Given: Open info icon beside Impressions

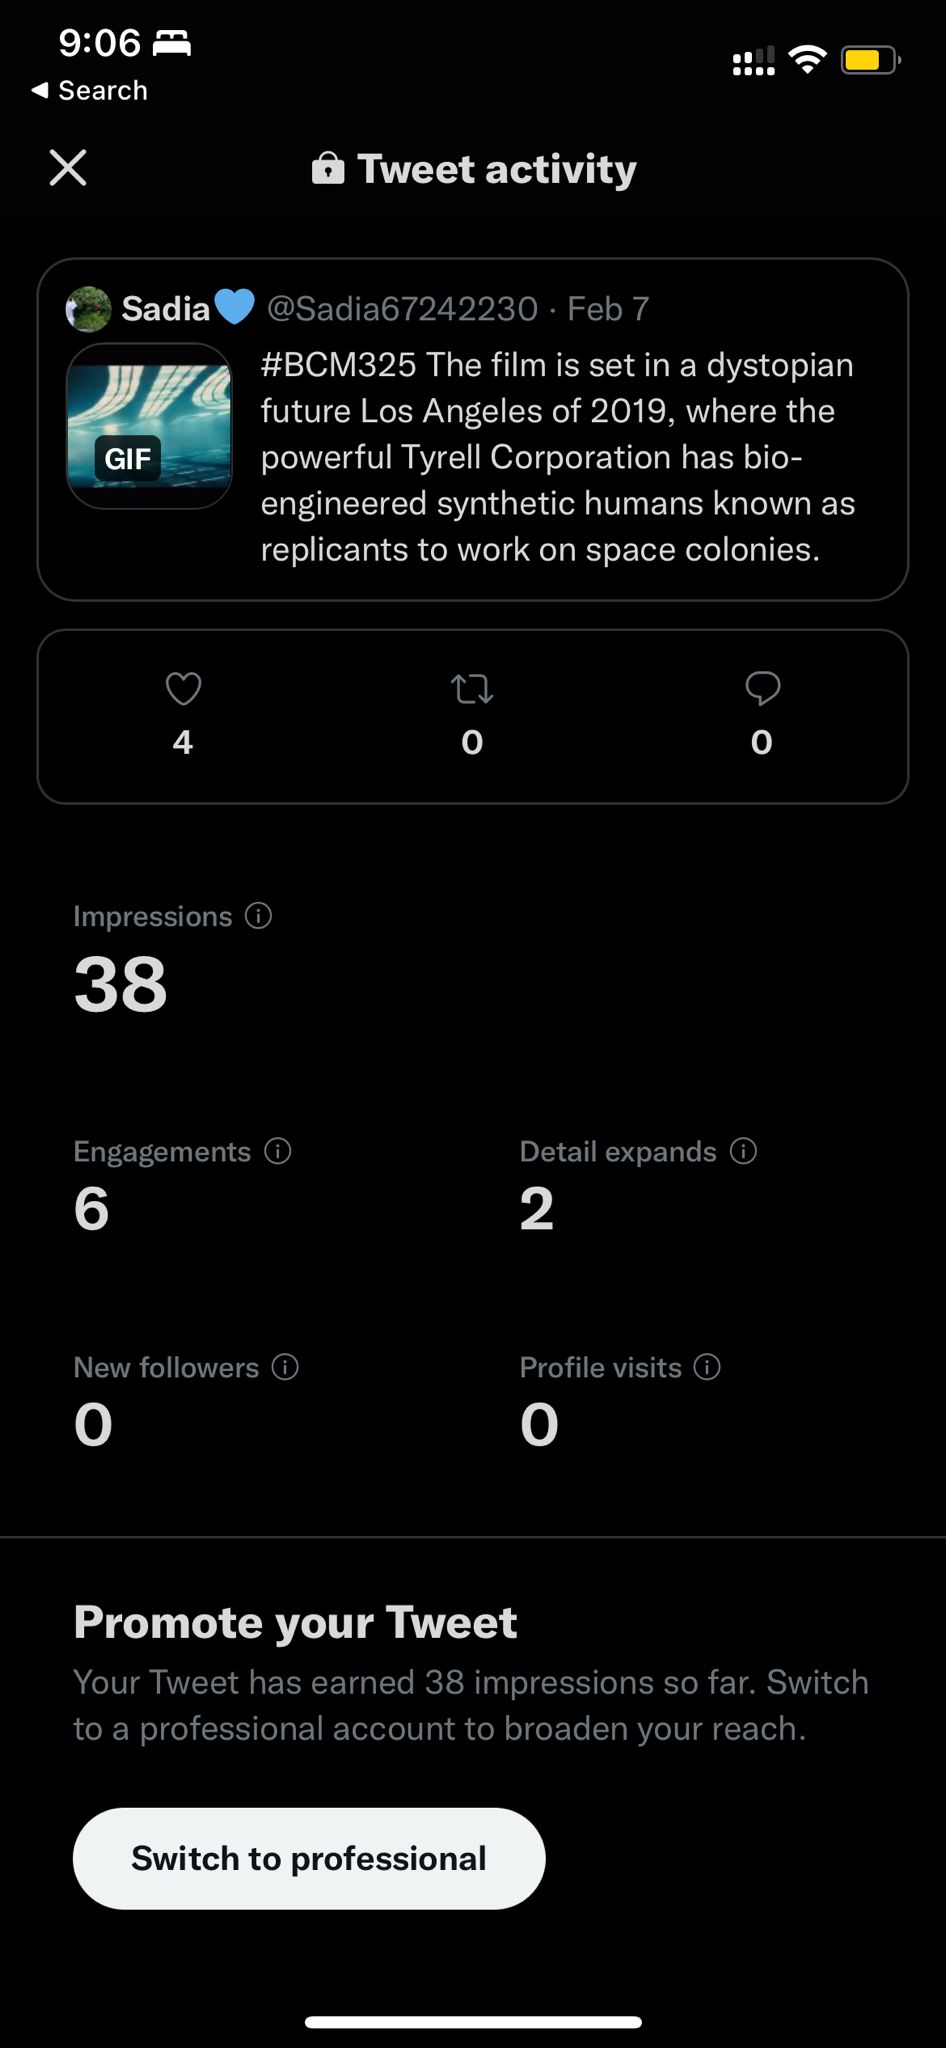Looking at the screenshot, I should click(x=259, y=916).
